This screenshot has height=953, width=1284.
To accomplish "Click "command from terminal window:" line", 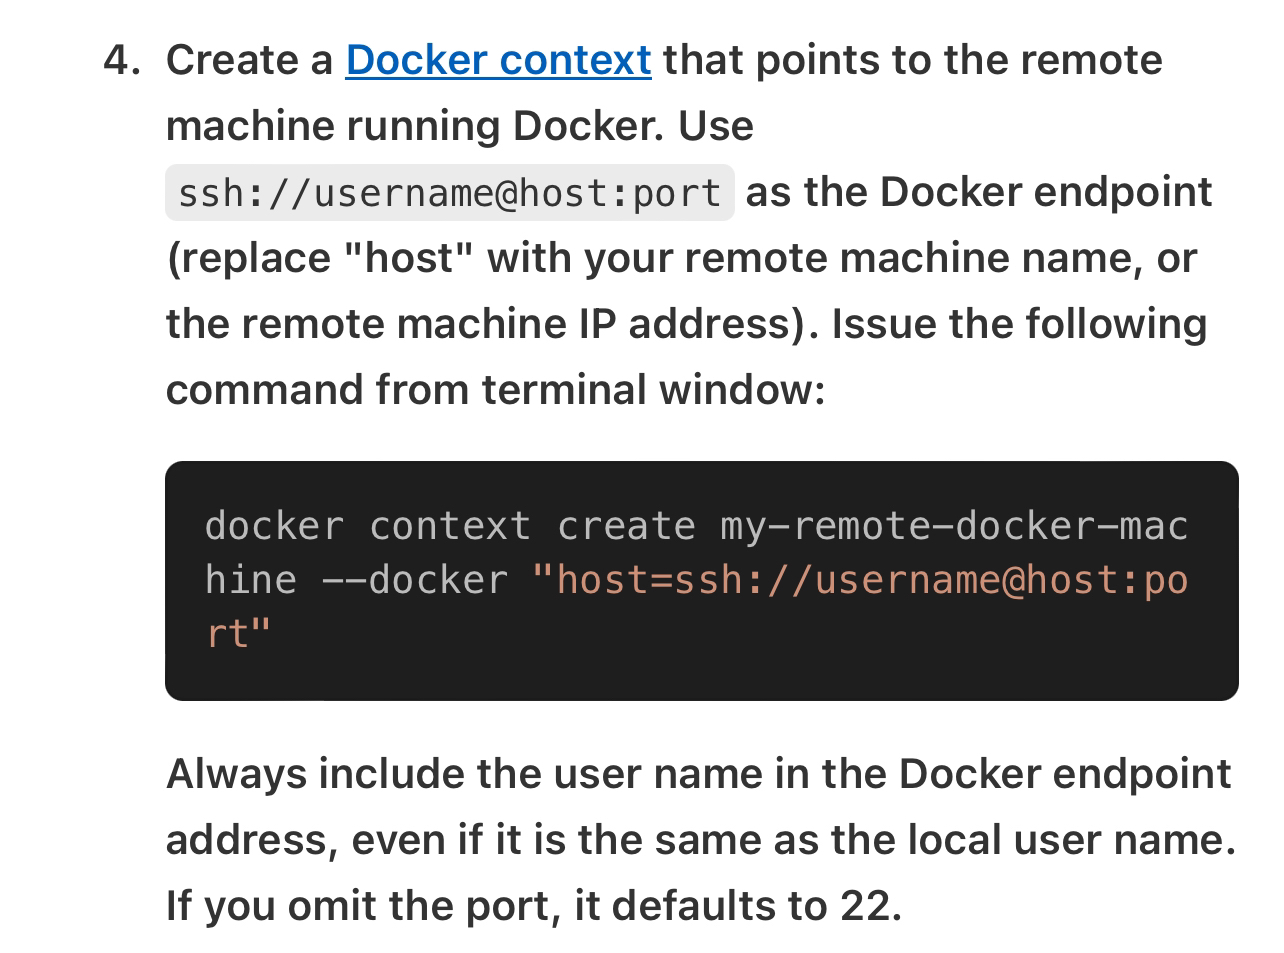I will [x=495, y=390].
